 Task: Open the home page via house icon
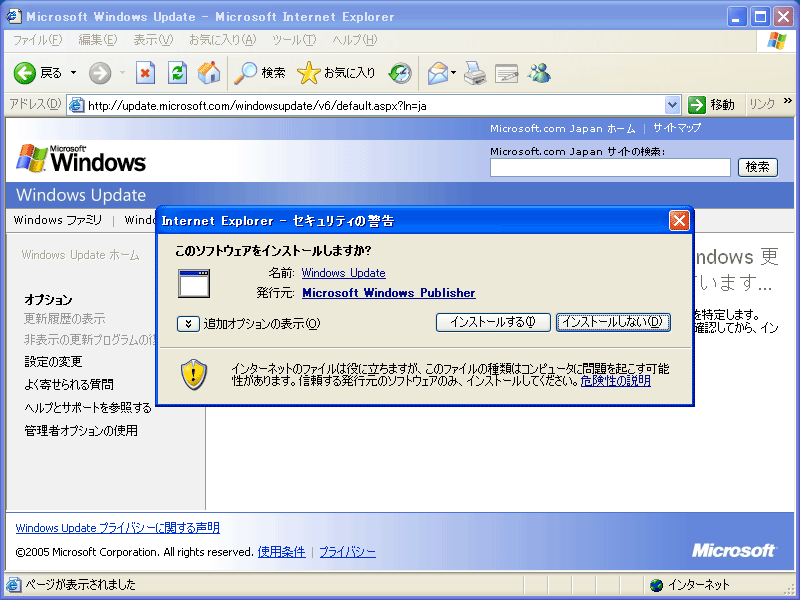coord(209,73)
